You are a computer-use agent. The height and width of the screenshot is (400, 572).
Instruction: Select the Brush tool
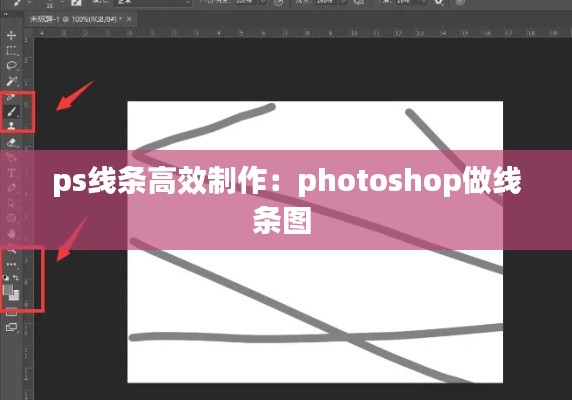[x=12, y=111]
